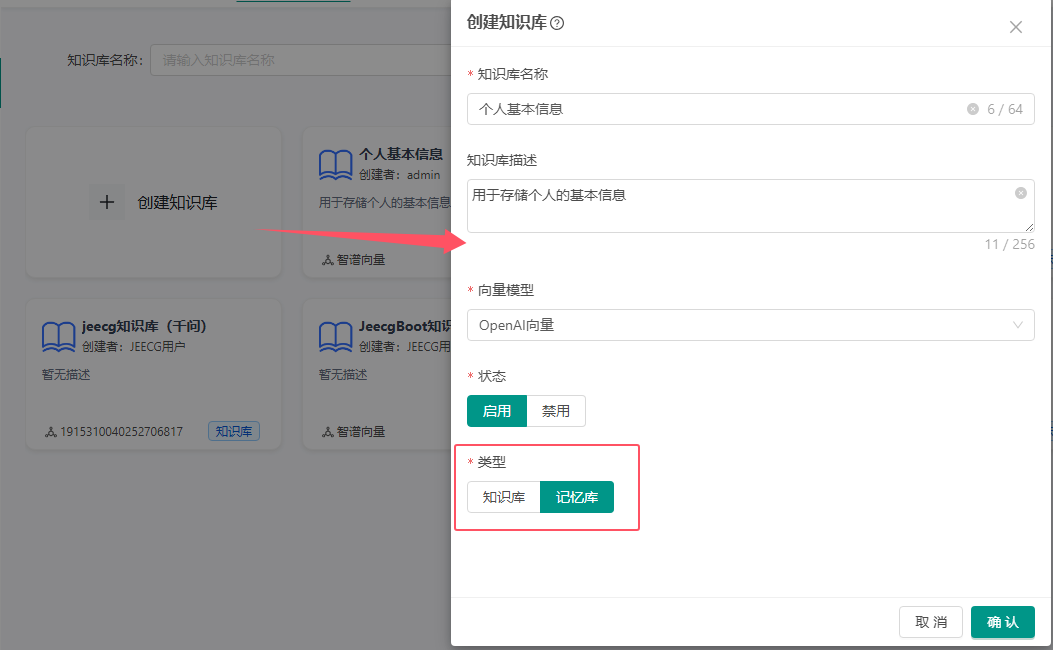Set status to 禁用
This screenshot has width=1053, height=650.
[x=556, y=411]
